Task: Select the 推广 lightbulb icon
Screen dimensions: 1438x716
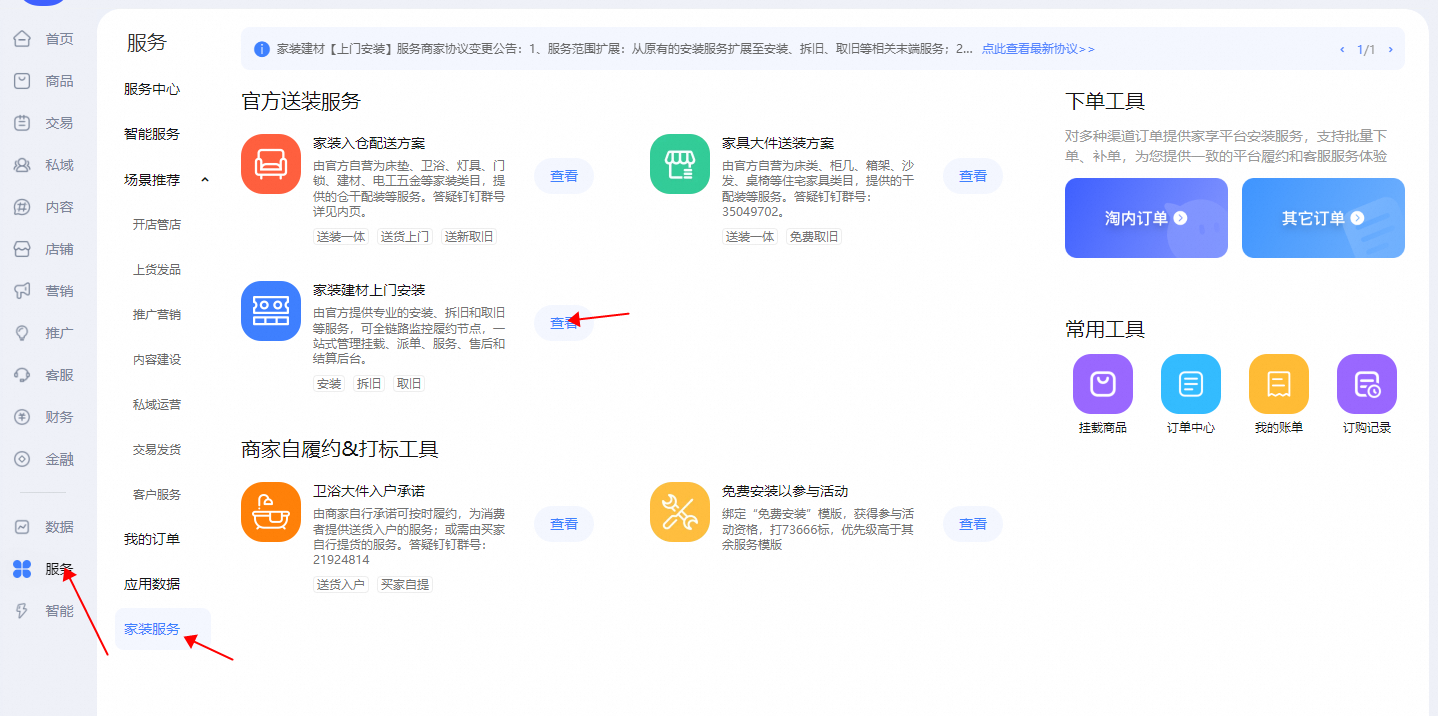Action: click(22, 333)
